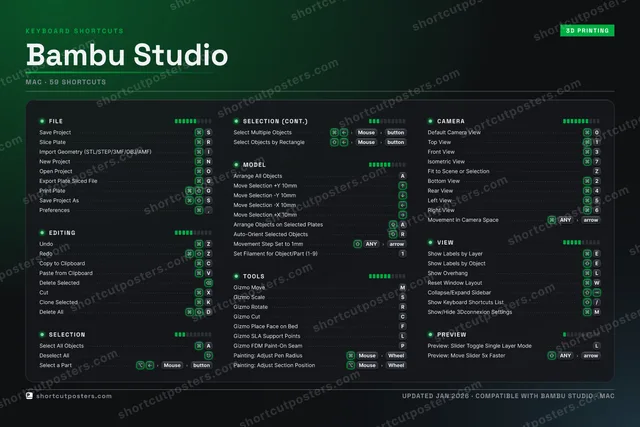The height and width of the screenshot is (427, 640).
Task: Click the 'Isometric View' row text
Action: click(446, 162)
